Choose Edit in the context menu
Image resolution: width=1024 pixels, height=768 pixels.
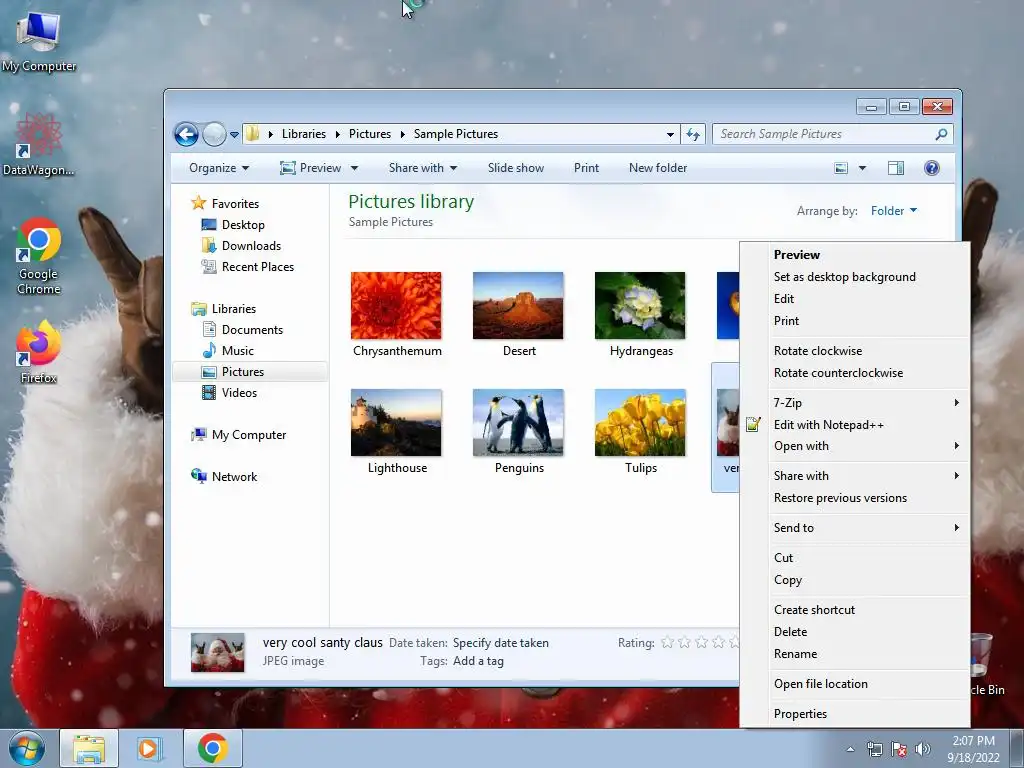click(x=854, y=298)
